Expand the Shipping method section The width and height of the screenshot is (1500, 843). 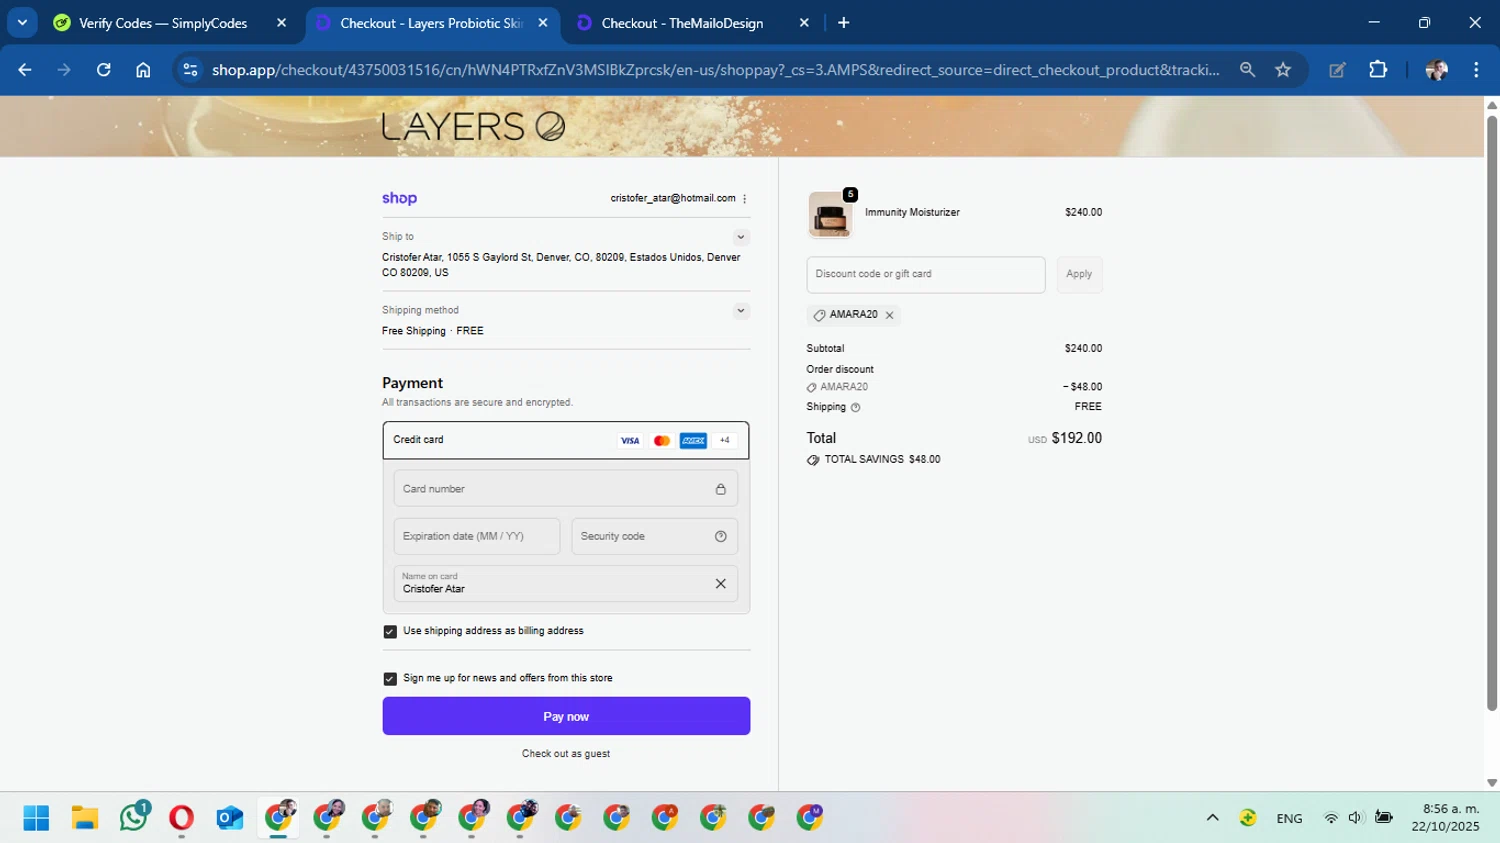[x=741, y=311]
